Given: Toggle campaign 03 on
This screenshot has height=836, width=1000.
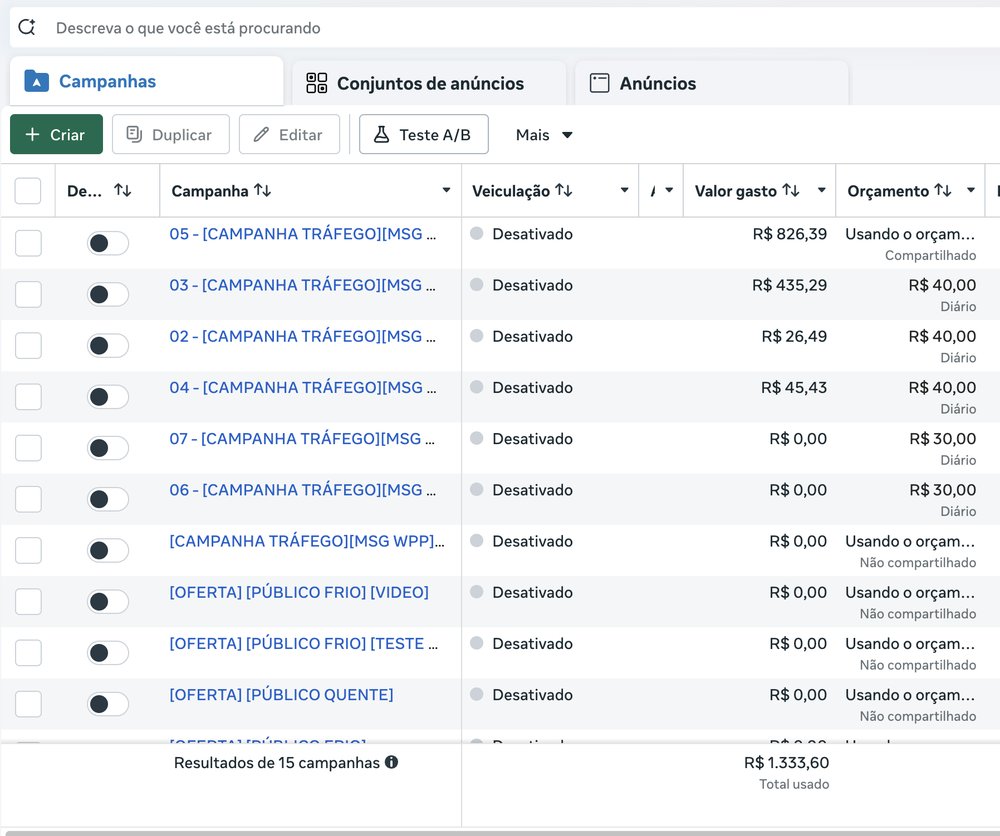Looking at the screenshot, I should 108,294.
